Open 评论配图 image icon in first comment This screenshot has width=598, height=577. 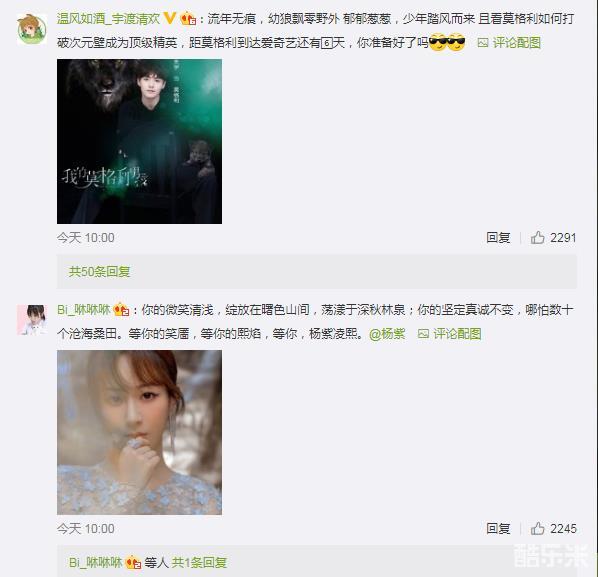[483, 43]
